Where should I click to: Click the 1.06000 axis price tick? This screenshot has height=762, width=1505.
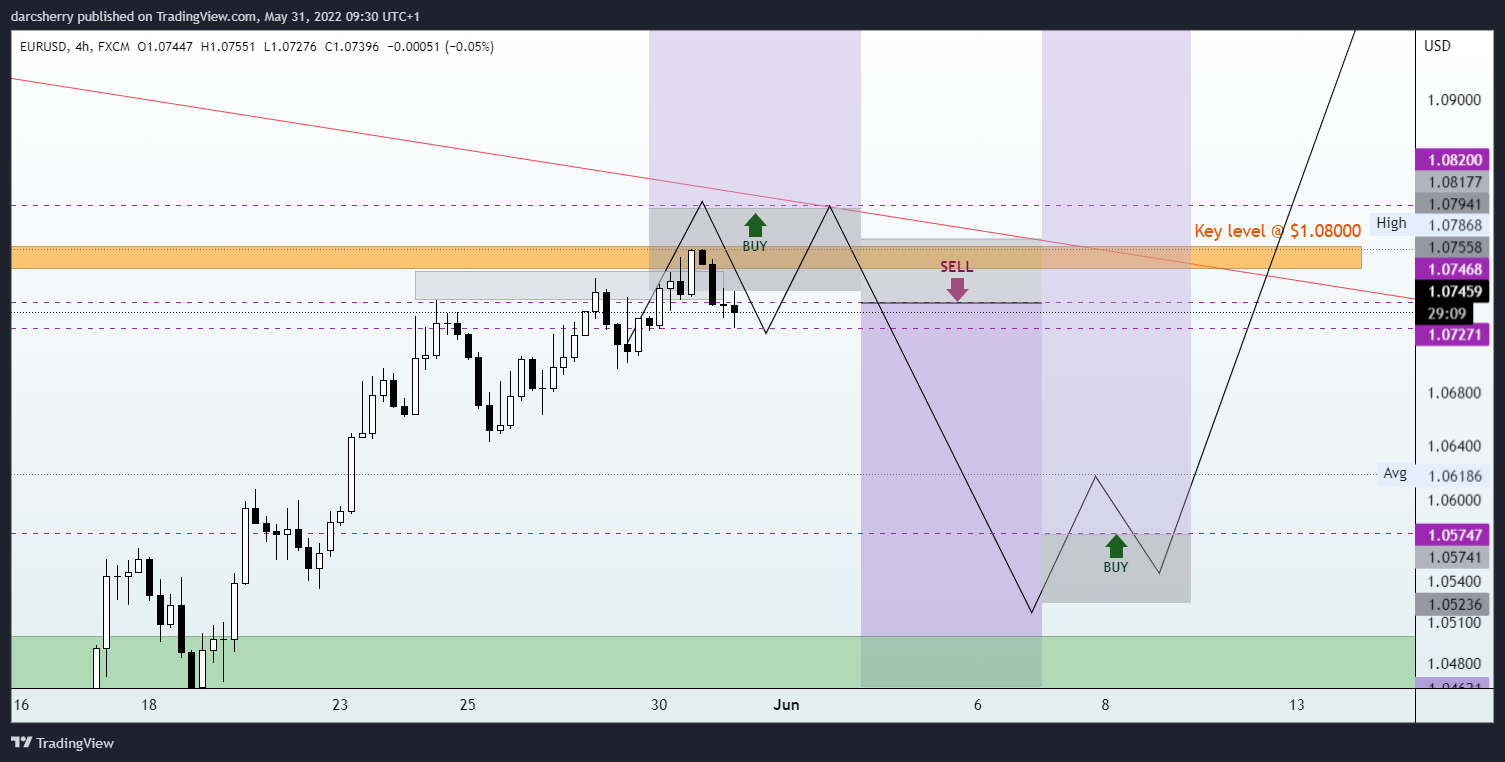tap(1453, 500)
